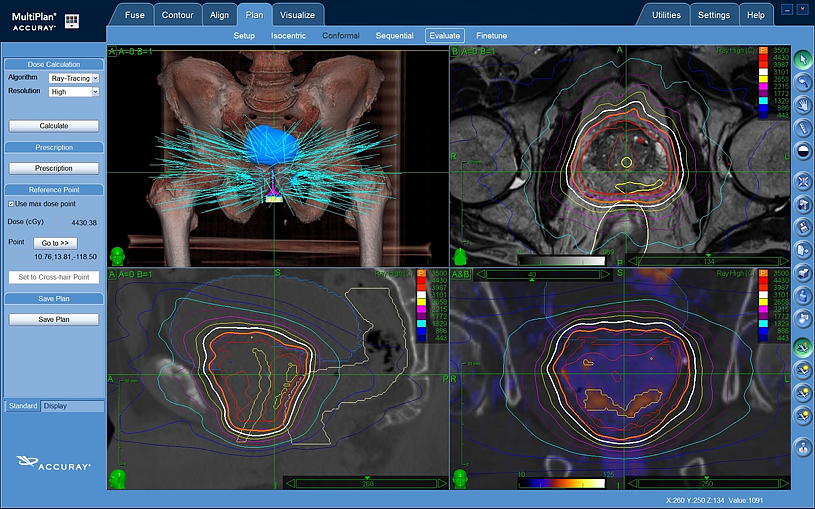Click the white 3101 isodose swatch in axial view
The height and width of the screenshot is (509, 815).
(x=763, y=72)
